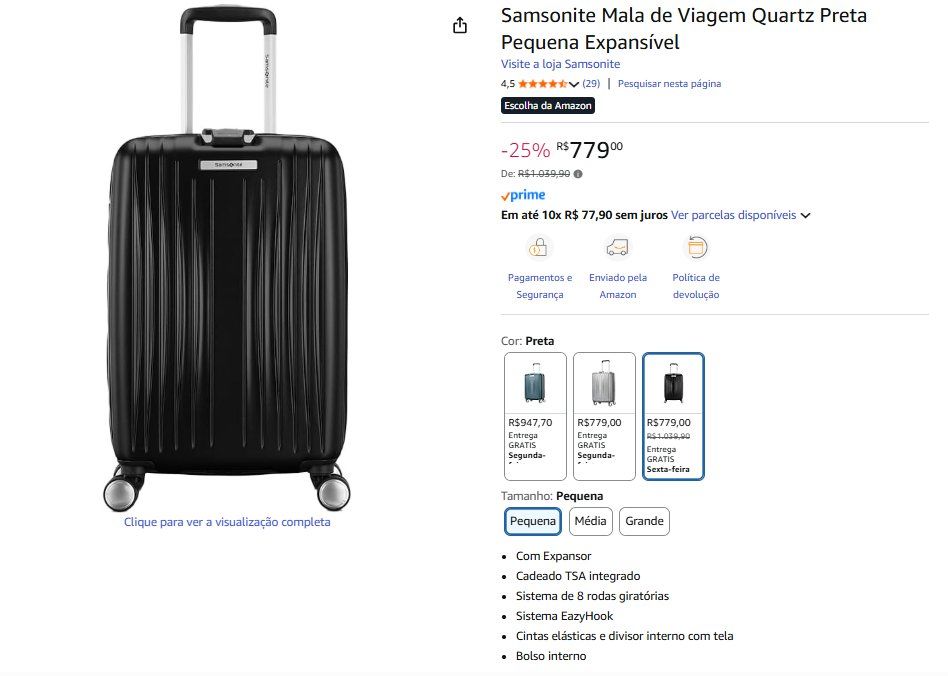Viewport: 948px width, 676px height.
Task: Click Pesquisar nesta página link
Action: coord(669,83)
